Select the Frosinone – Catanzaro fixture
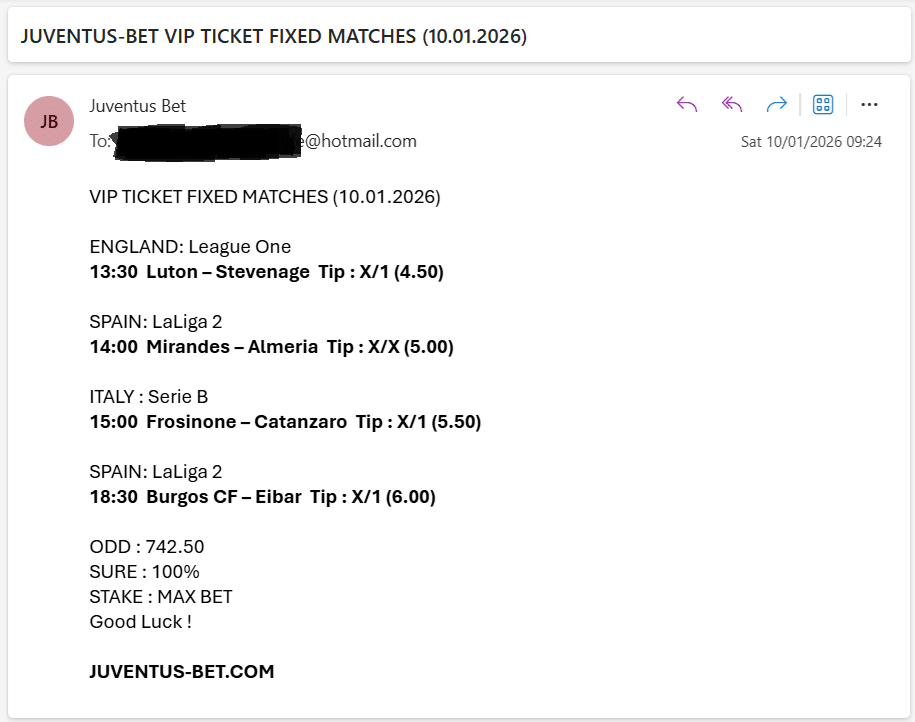 283,421
